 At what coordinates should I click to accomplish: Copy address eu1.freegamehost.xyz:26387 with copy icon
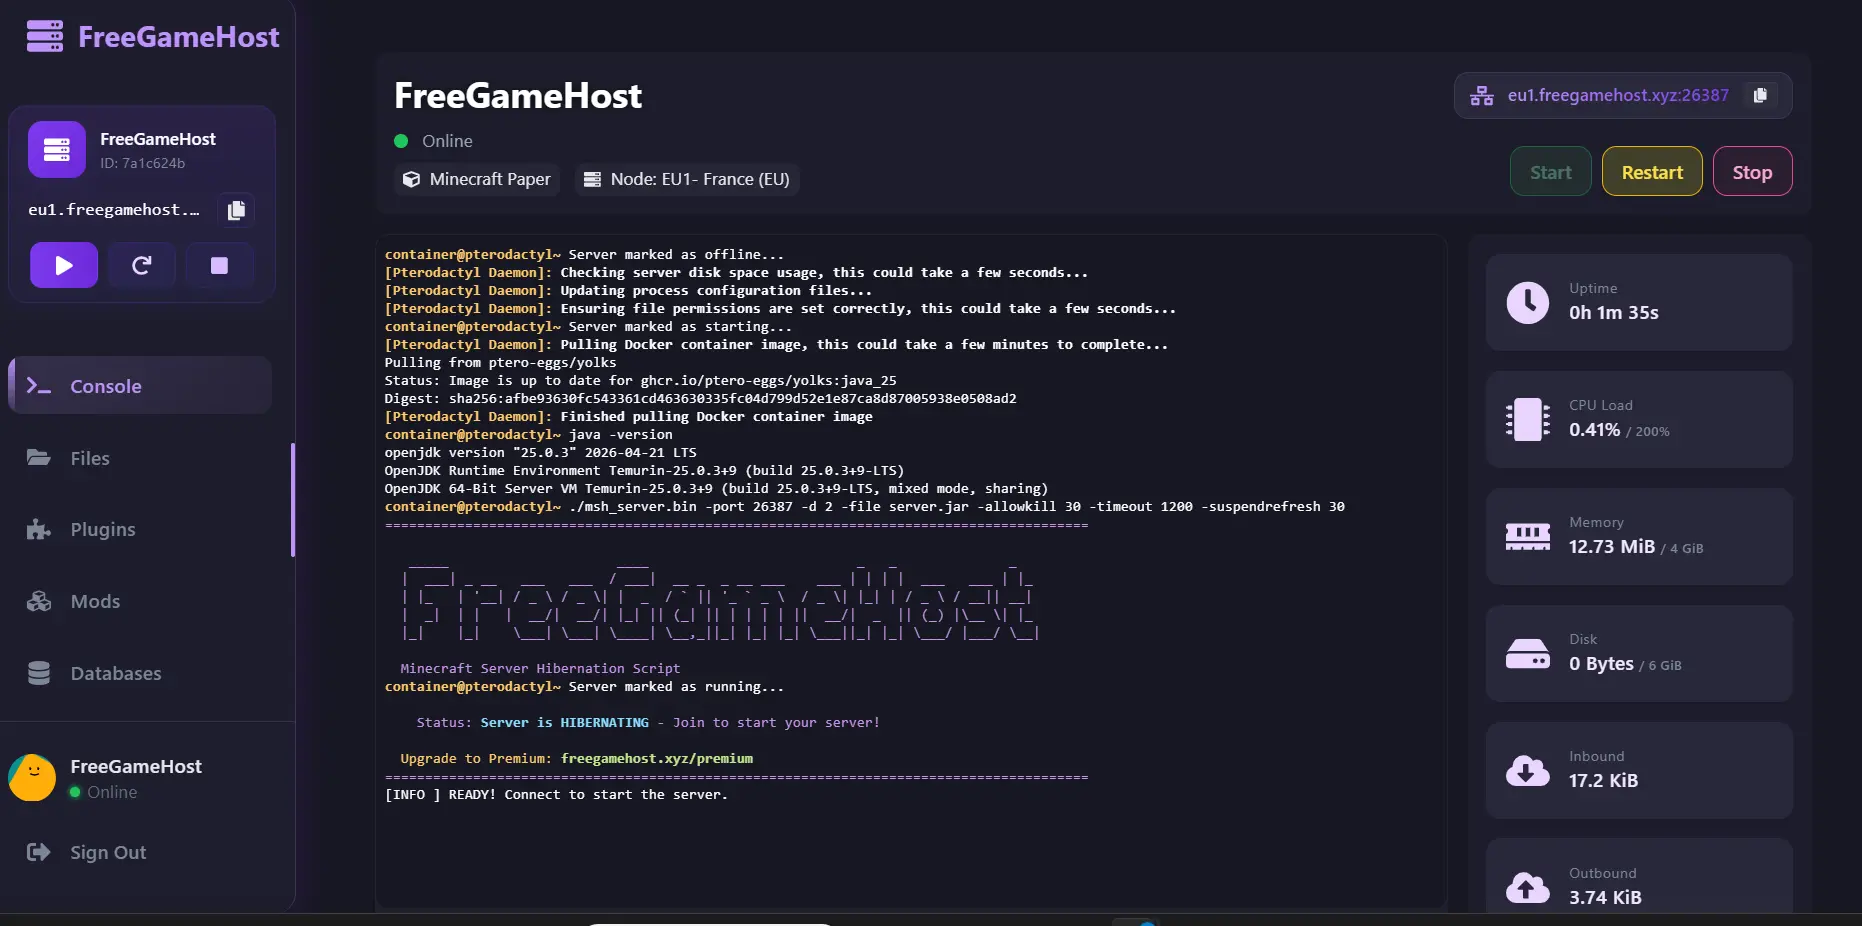point(1760,95)
